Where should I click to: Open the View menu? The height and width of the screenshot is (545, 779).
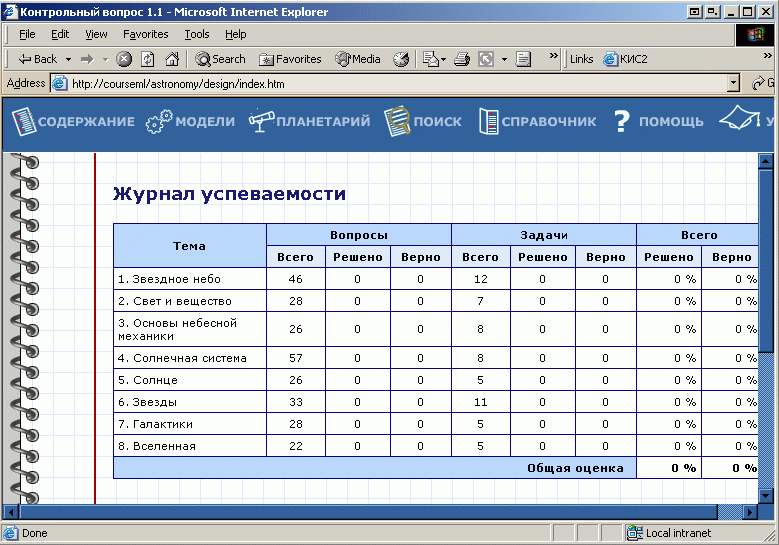click(x=96, y=34)
